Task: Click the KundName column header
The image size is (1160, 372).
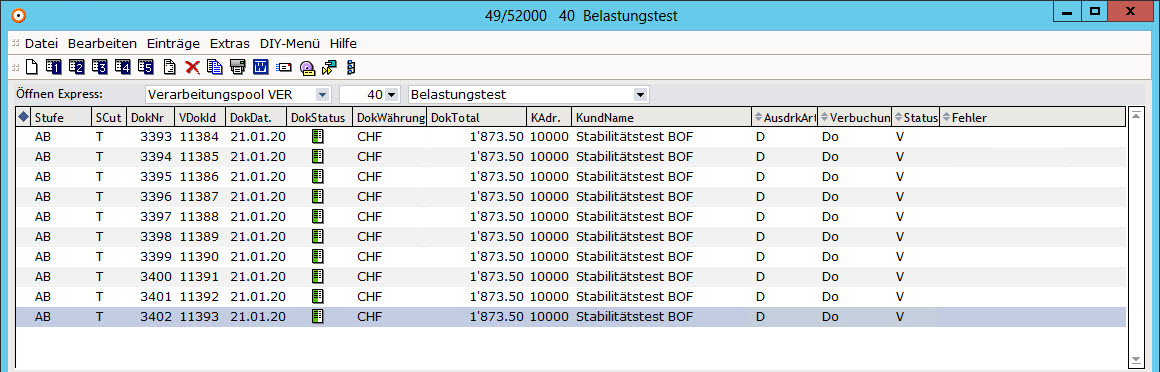Action: (x=661, y=117)
